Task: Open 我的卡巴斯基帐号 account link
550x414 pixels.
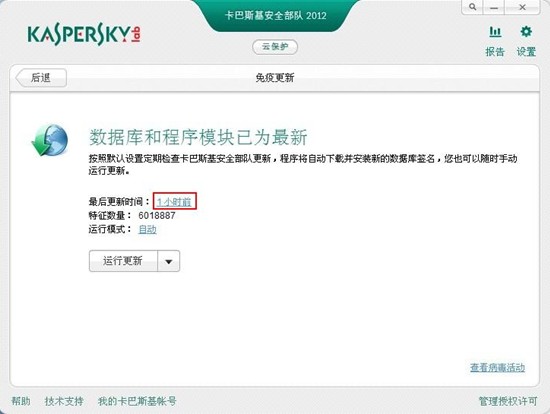Action: pyautogui.click(x=137, y=401)
